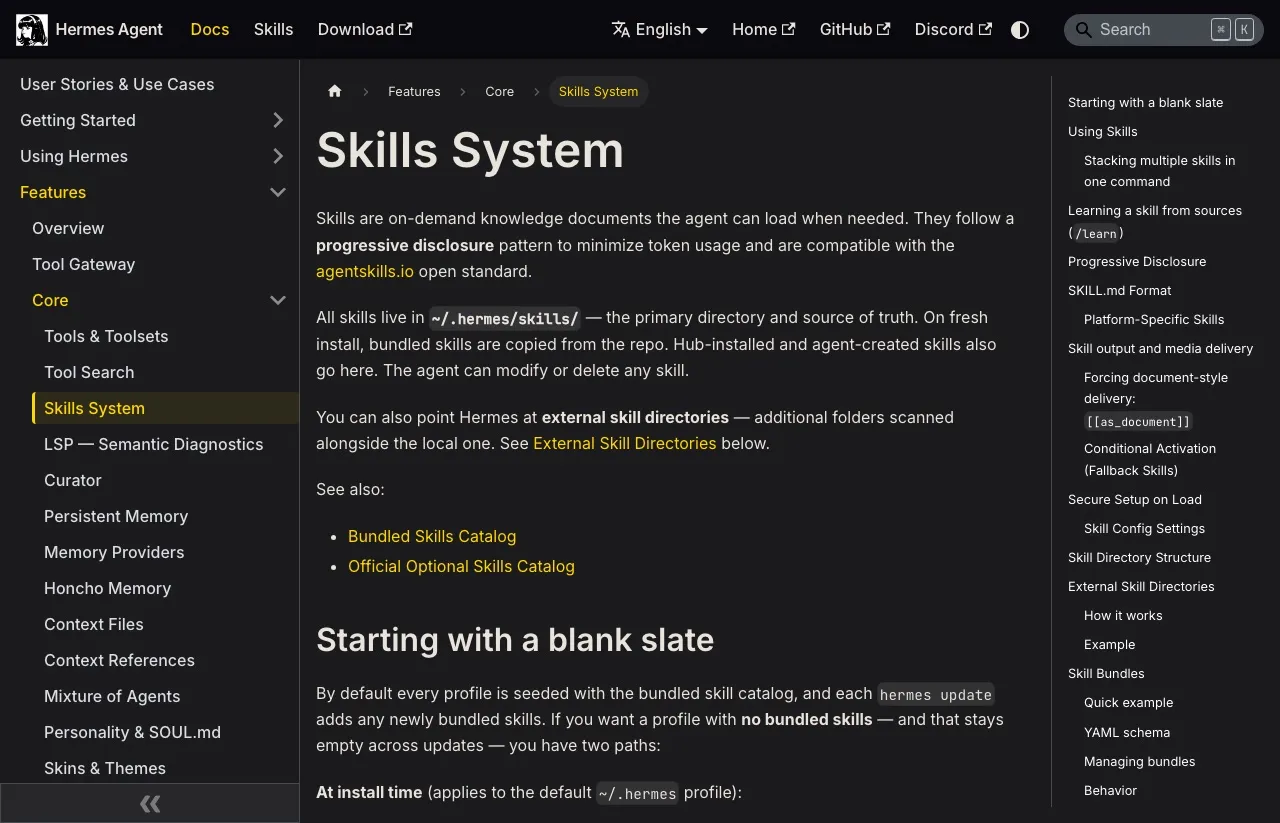Open the Skills tab in navbar
The height and width of the screenshot is (823, 1280).
point(273,30)
